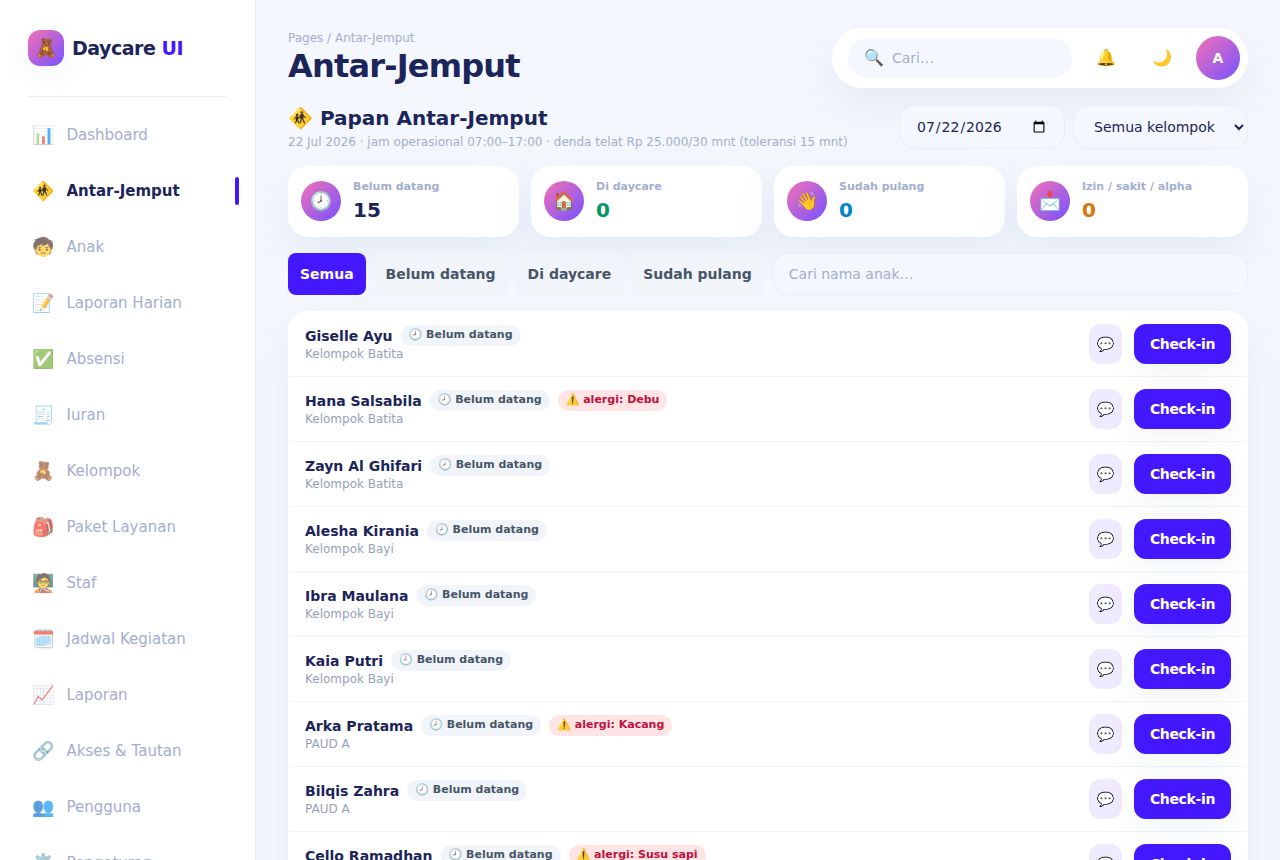Image resolution: width=1280 pixels, height=860 pixels.
Task: Focus the Cari search field in header
Action: (x=960, y=58)
